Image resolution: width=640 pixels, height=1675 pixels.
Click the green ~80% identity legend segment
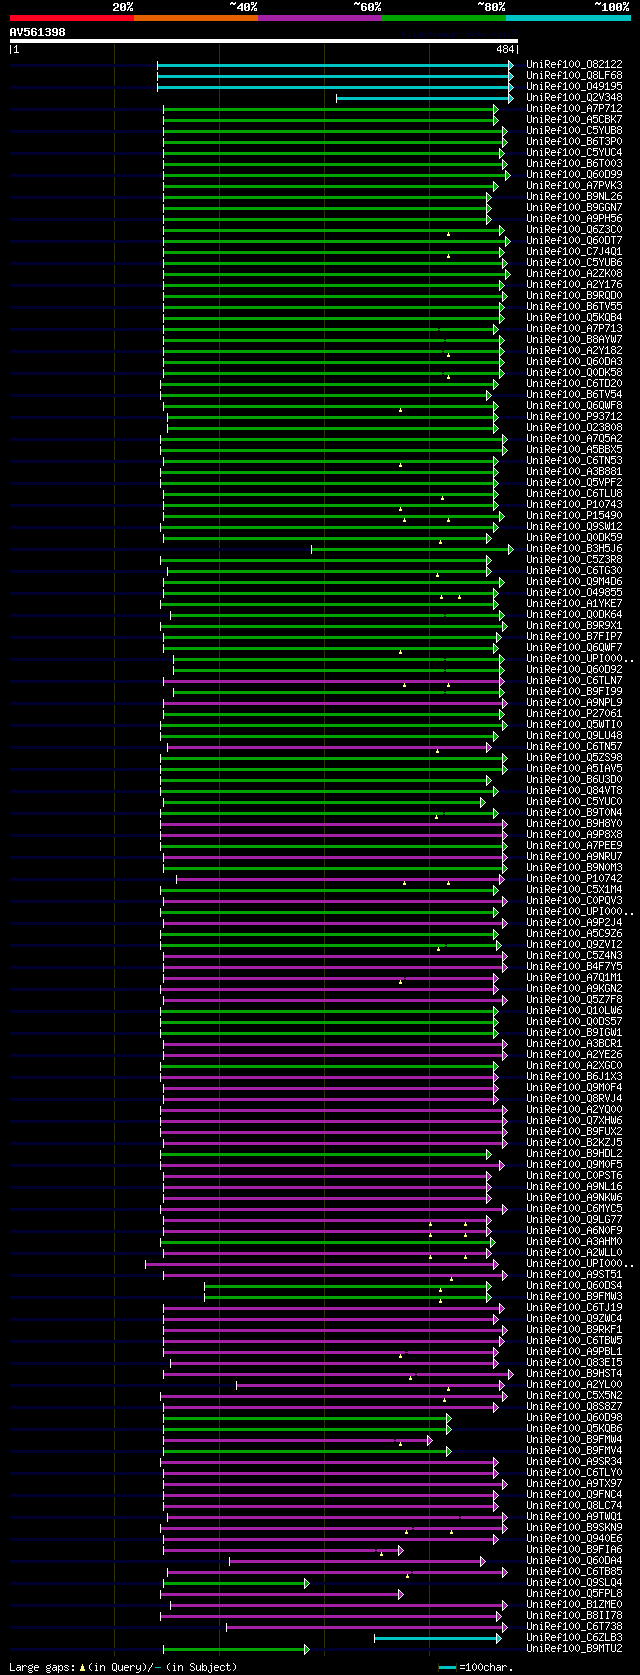(x=444, y=18)
